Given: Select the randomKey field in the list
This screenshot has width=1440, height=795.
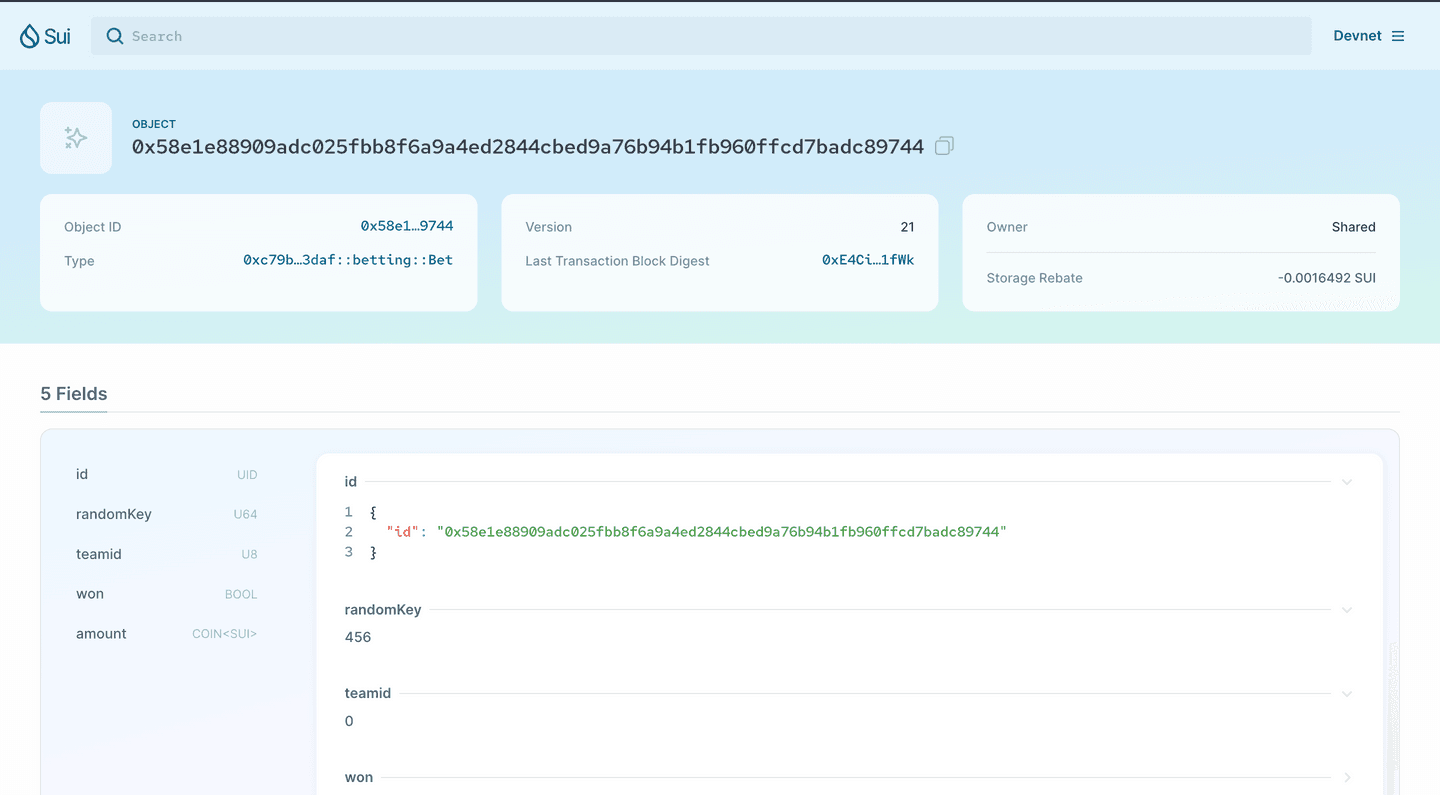Looking at the screenshot, I should click(x=166, y=514).
